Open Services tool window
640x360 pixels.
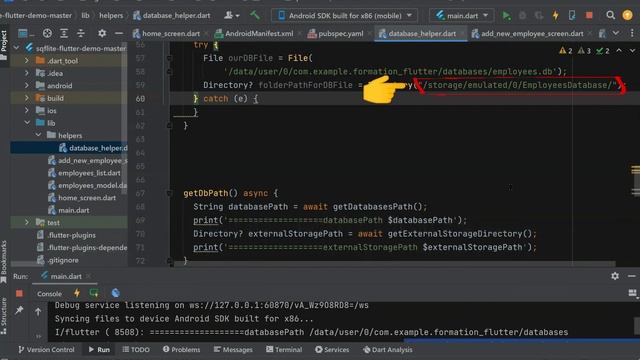[x=332, y=349]
